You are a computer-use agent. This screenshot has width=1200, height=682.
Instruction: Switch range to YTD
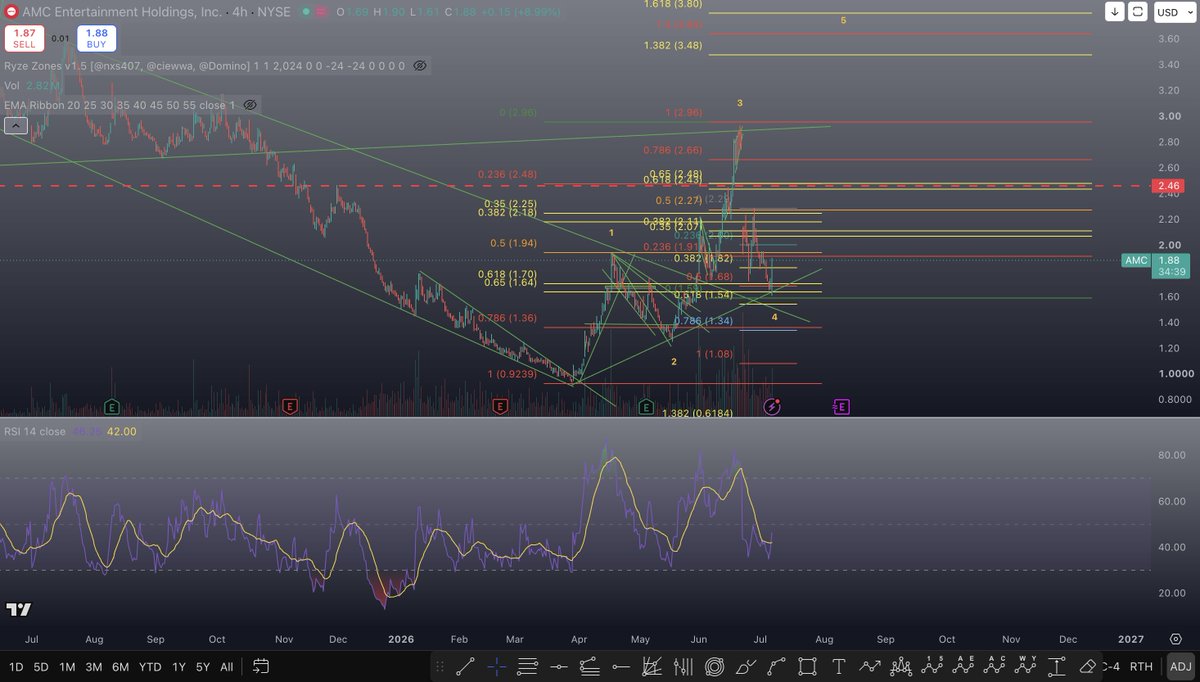149,666
